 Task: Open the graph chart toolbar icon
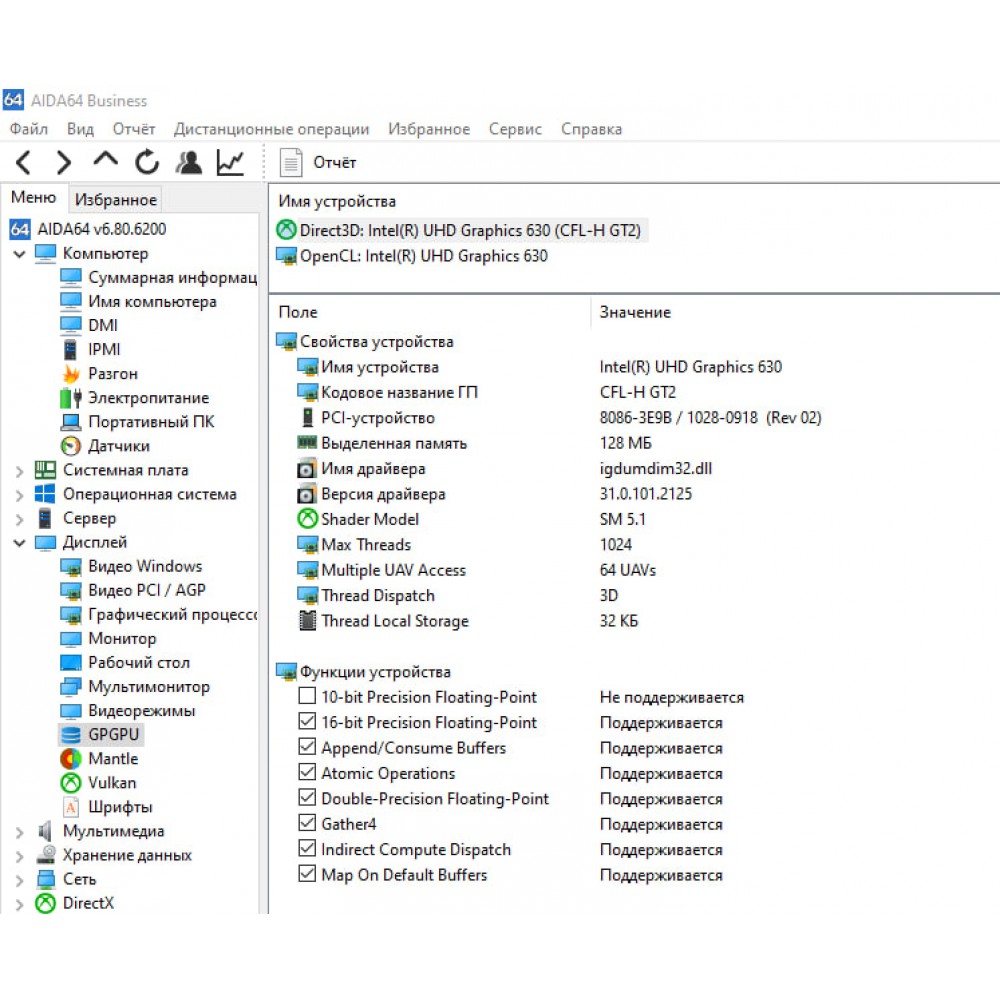pos(230,162)
